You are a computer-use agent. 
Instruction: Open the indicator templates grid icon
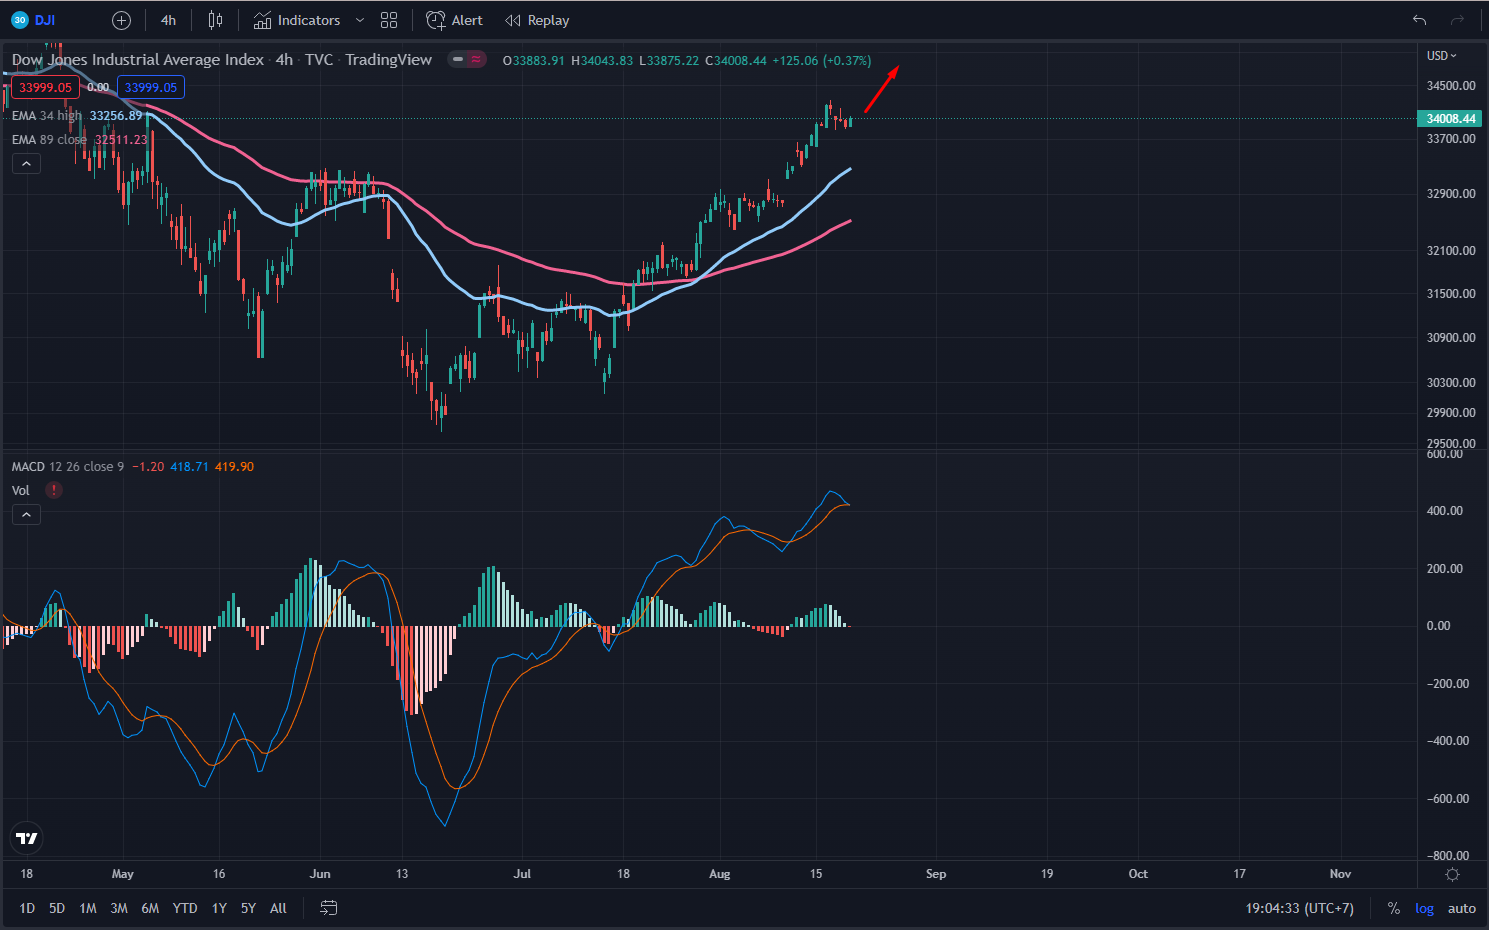389,20
